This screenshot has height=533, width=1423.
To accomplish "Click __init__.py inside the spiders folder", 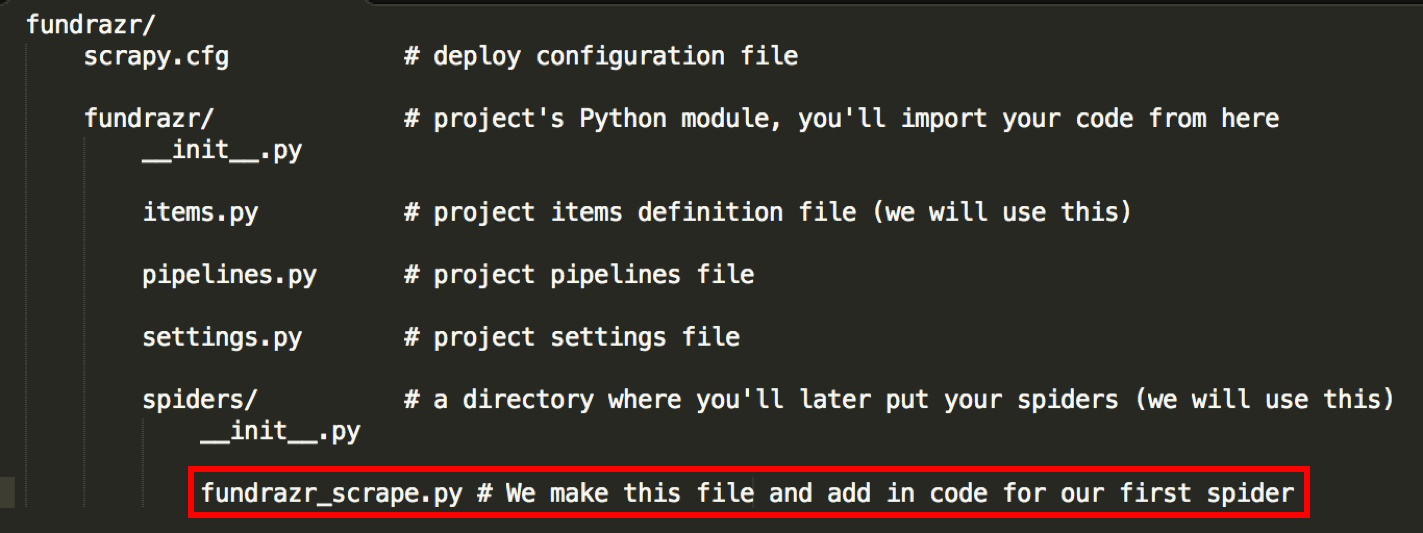I will coord(280,432).
